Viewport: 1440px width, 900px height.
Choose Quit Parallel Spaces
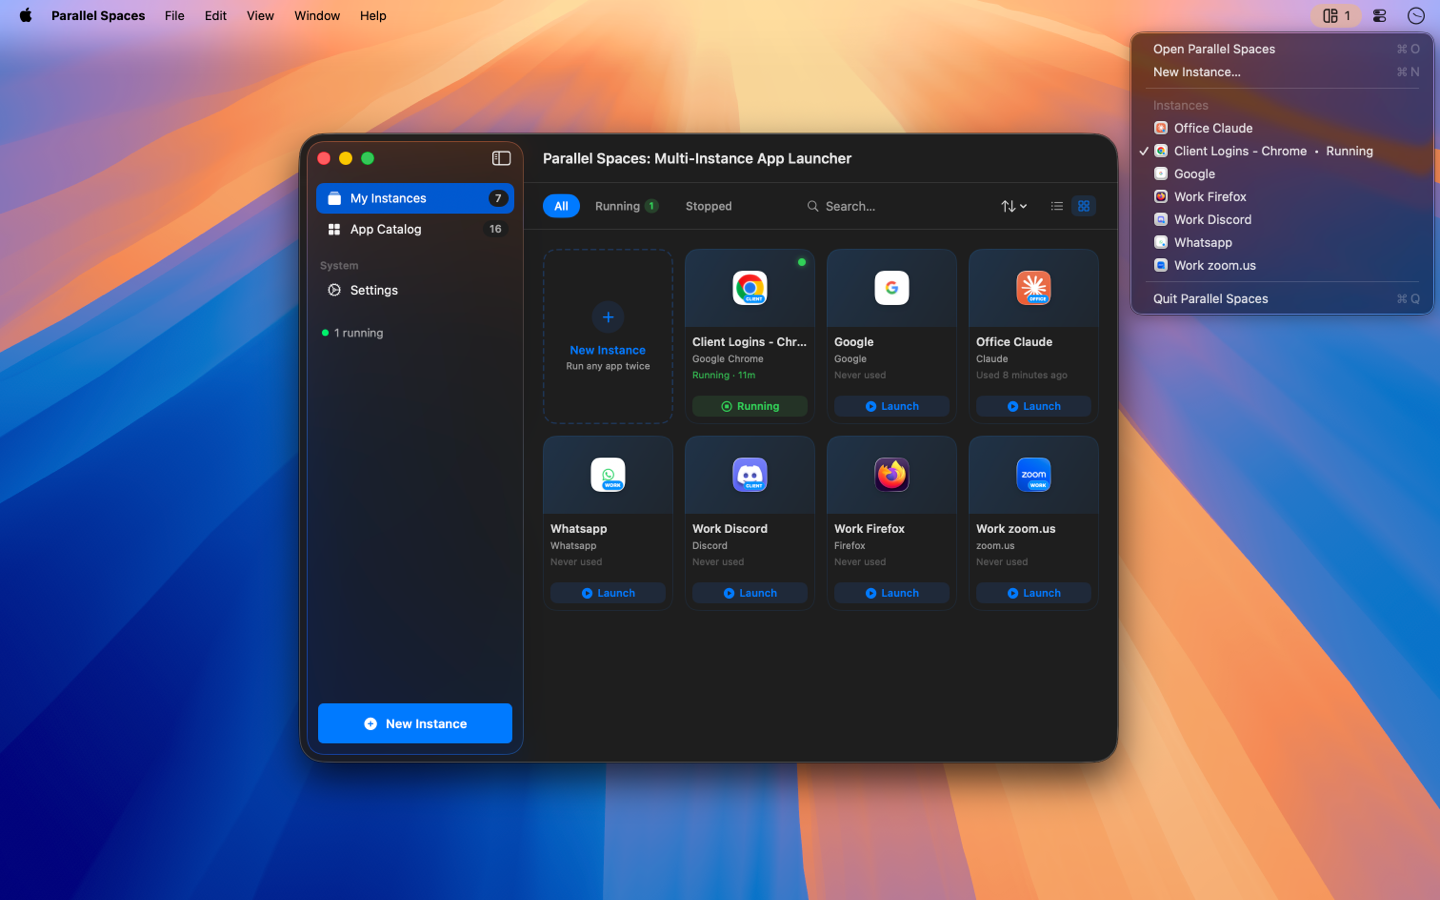coord(1282,299)
